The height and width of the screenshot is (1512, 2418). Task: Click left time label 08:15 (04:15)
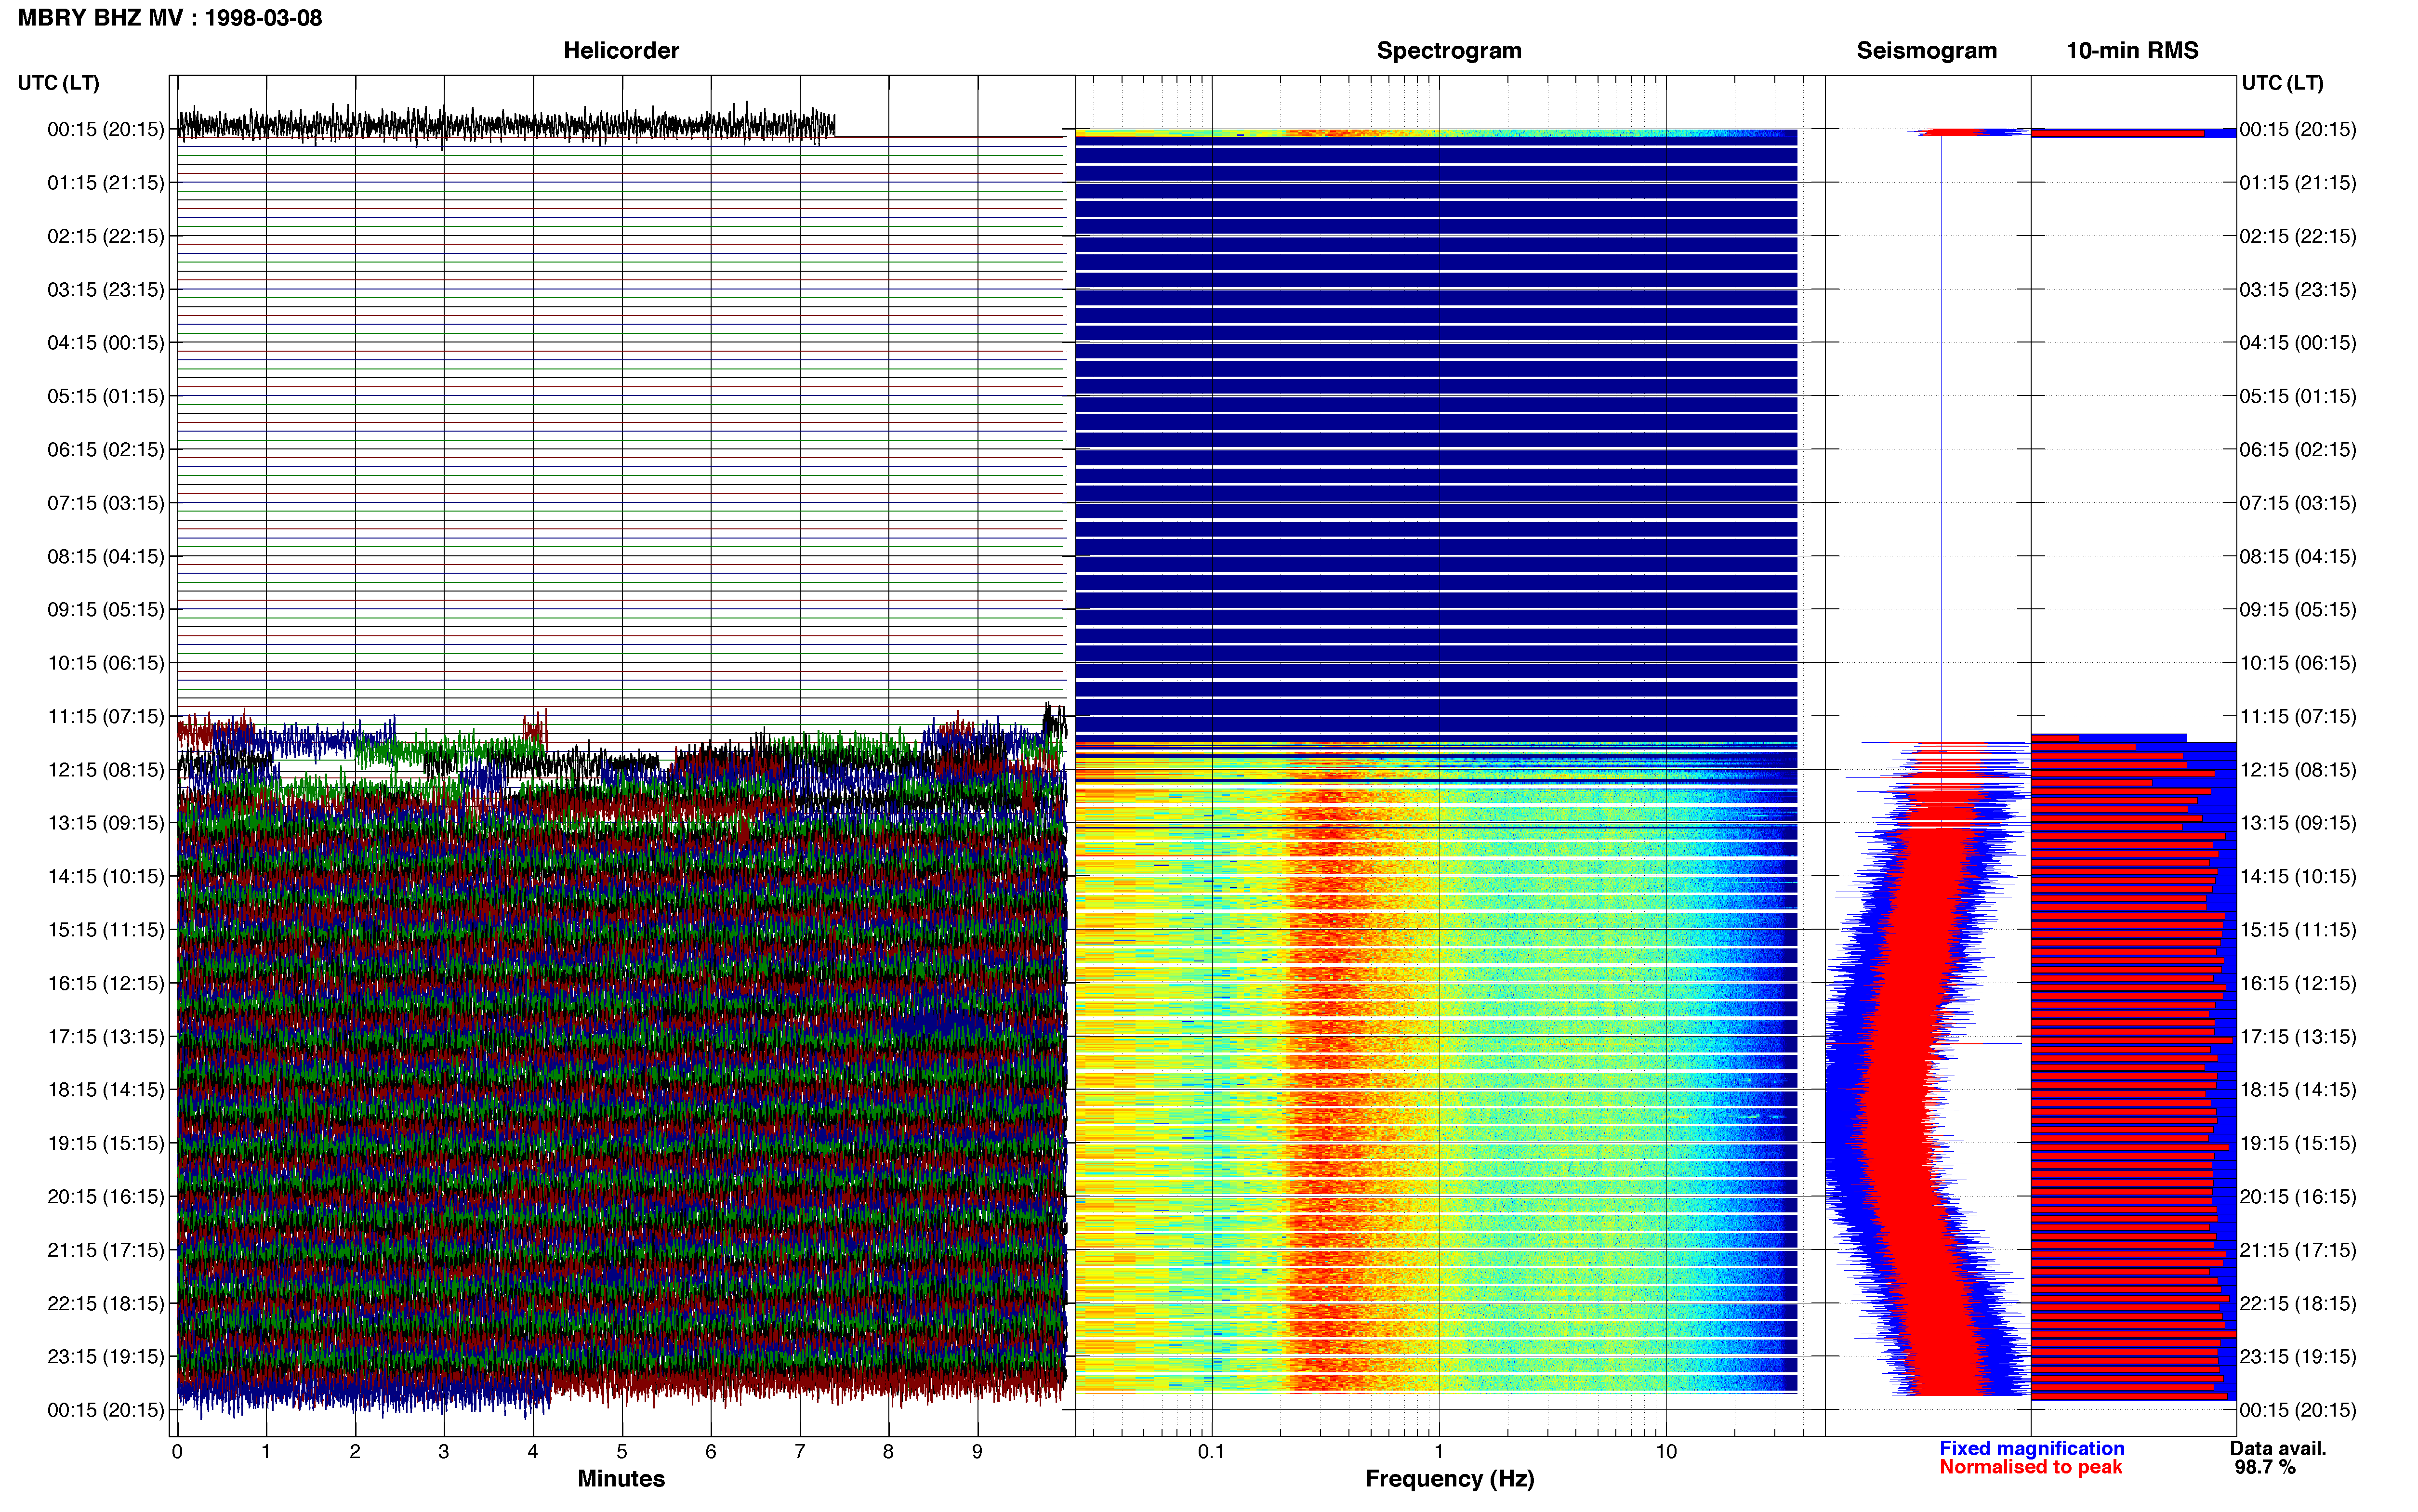coord(106,556)
